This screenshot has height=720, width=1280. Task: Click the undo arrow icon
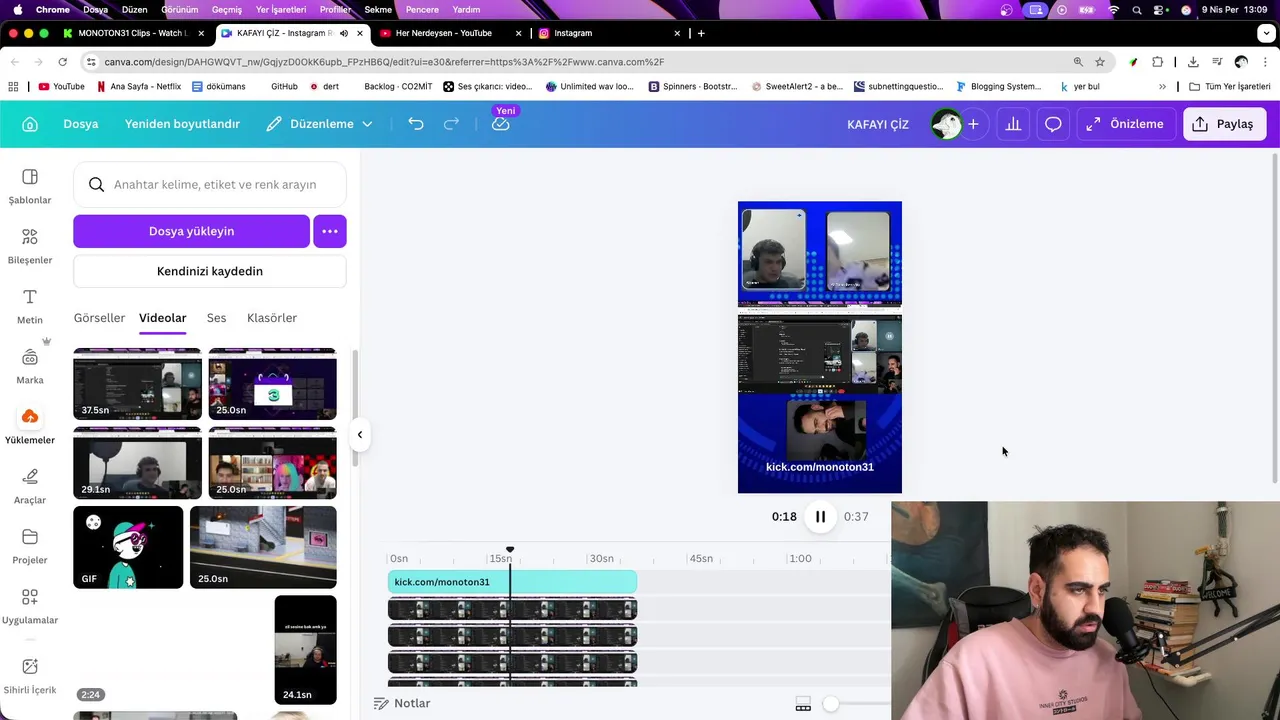416,124
